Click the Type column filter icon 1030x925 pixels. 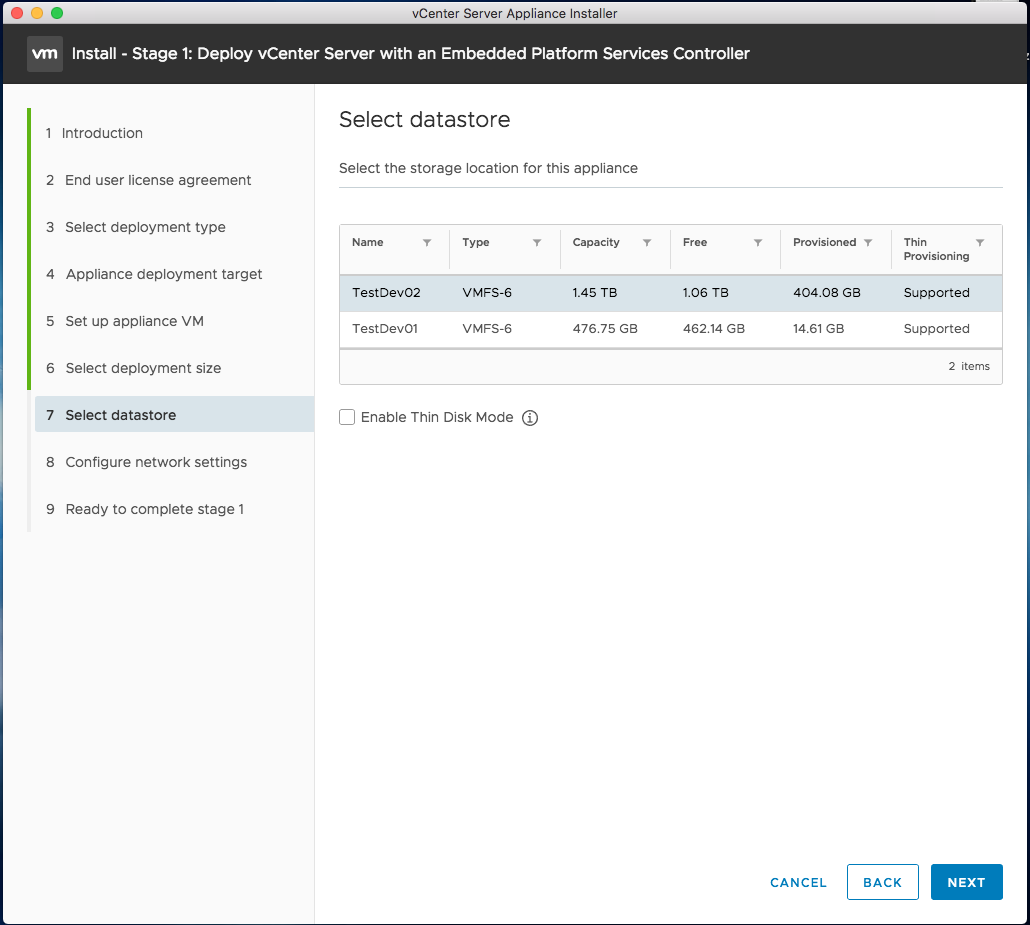(x=537, y=243)
